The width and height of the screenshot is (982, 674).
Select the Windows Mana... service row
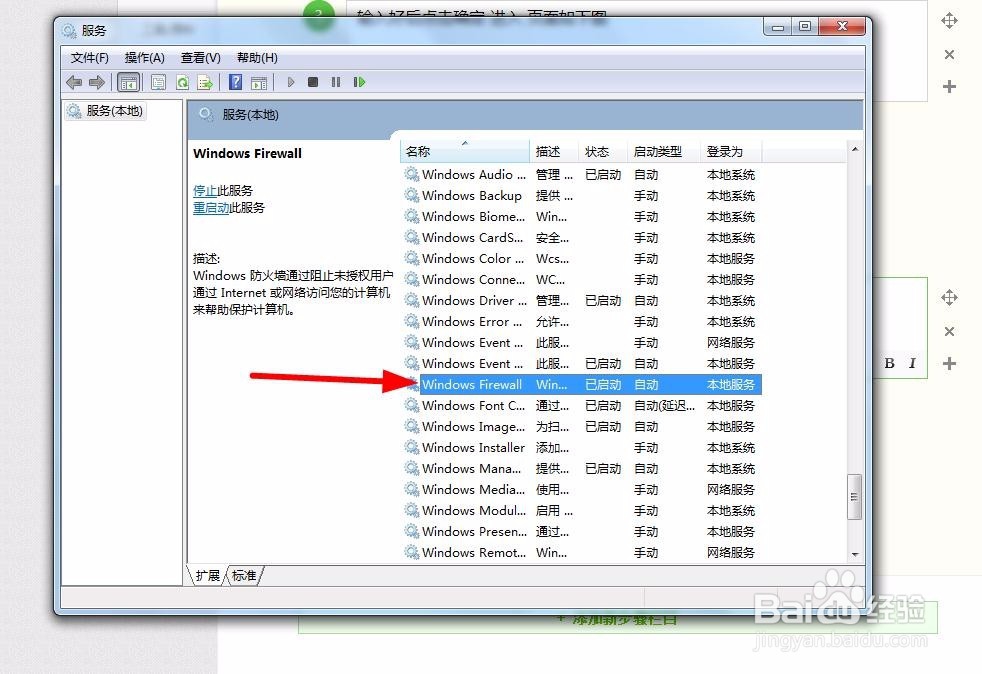pyautogui.click(x=581, y=469)
